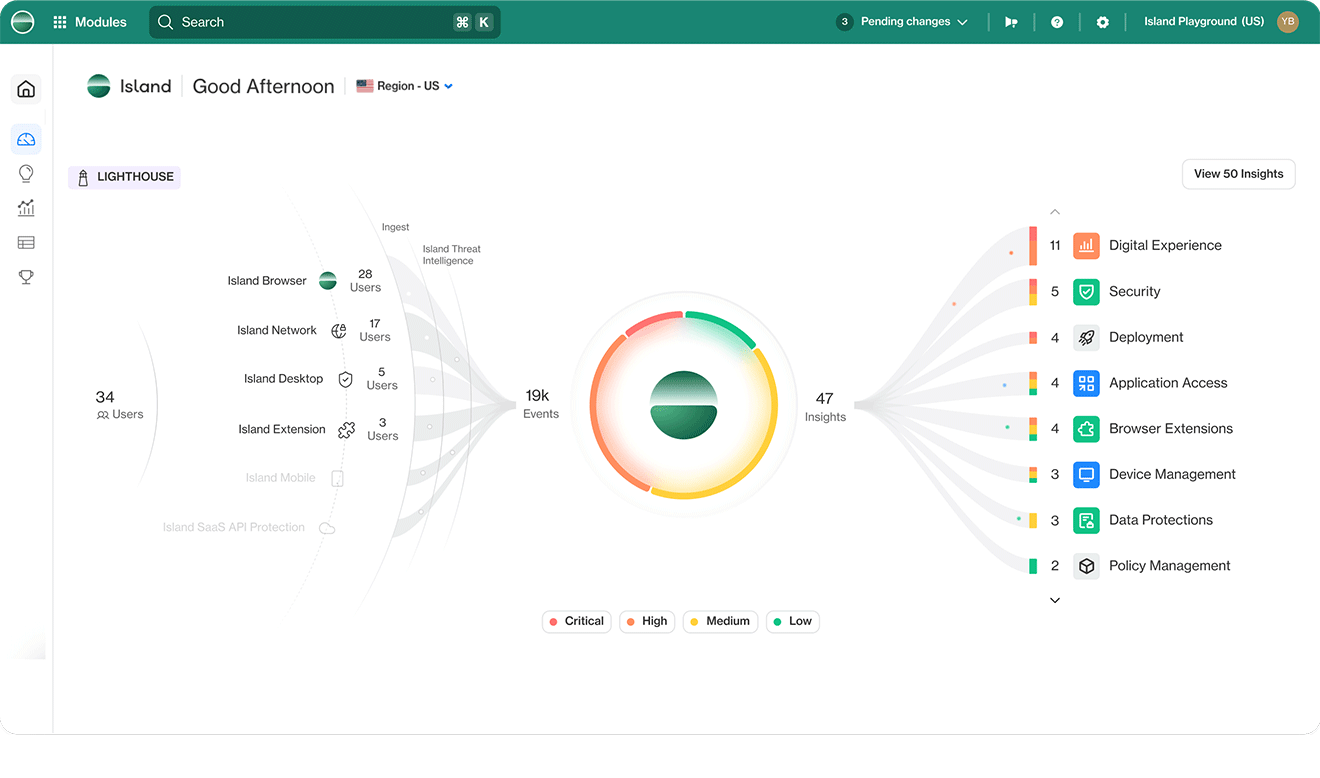The width and height of the screenshot is (1320, 778).
Task: Open the Data Protections category icon
Action: click(1086, 521)
